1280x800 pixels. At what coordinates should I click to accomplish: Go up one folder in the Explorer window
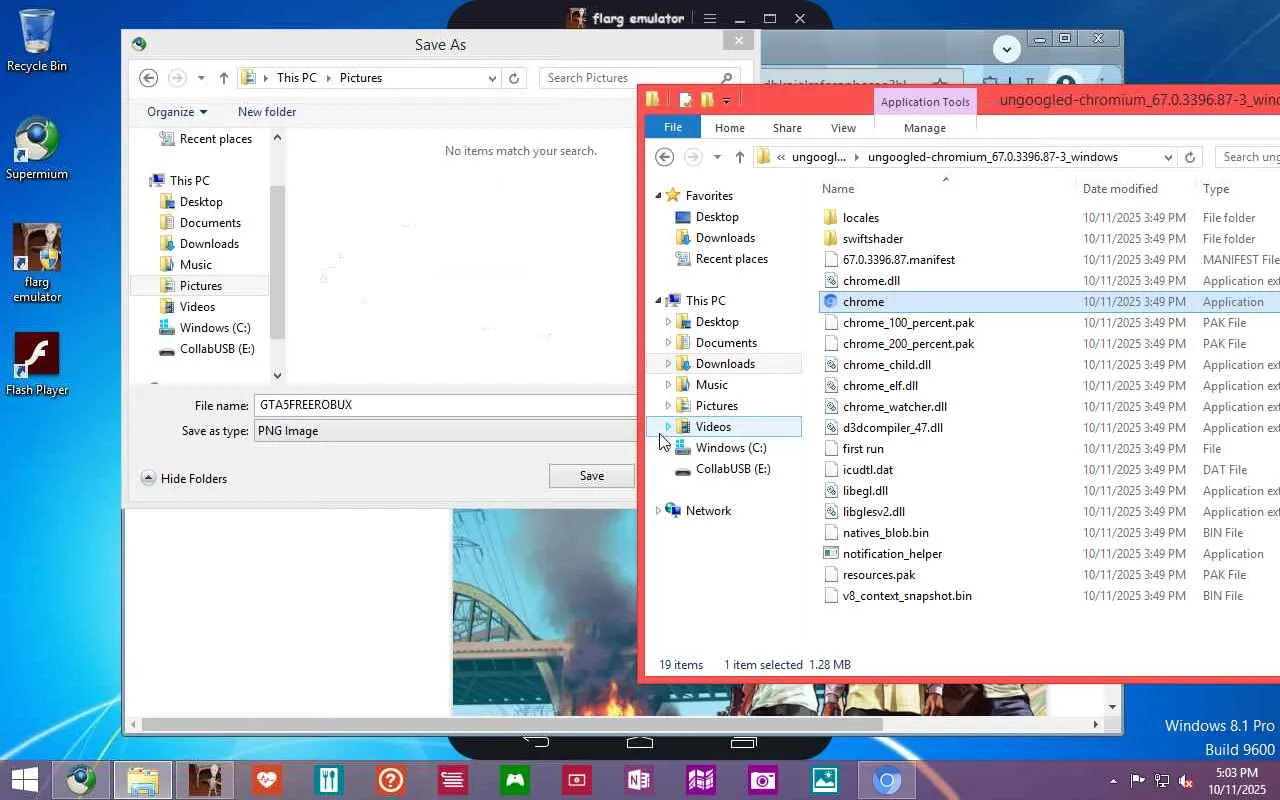pyautogui.click(x=739, y=157)
